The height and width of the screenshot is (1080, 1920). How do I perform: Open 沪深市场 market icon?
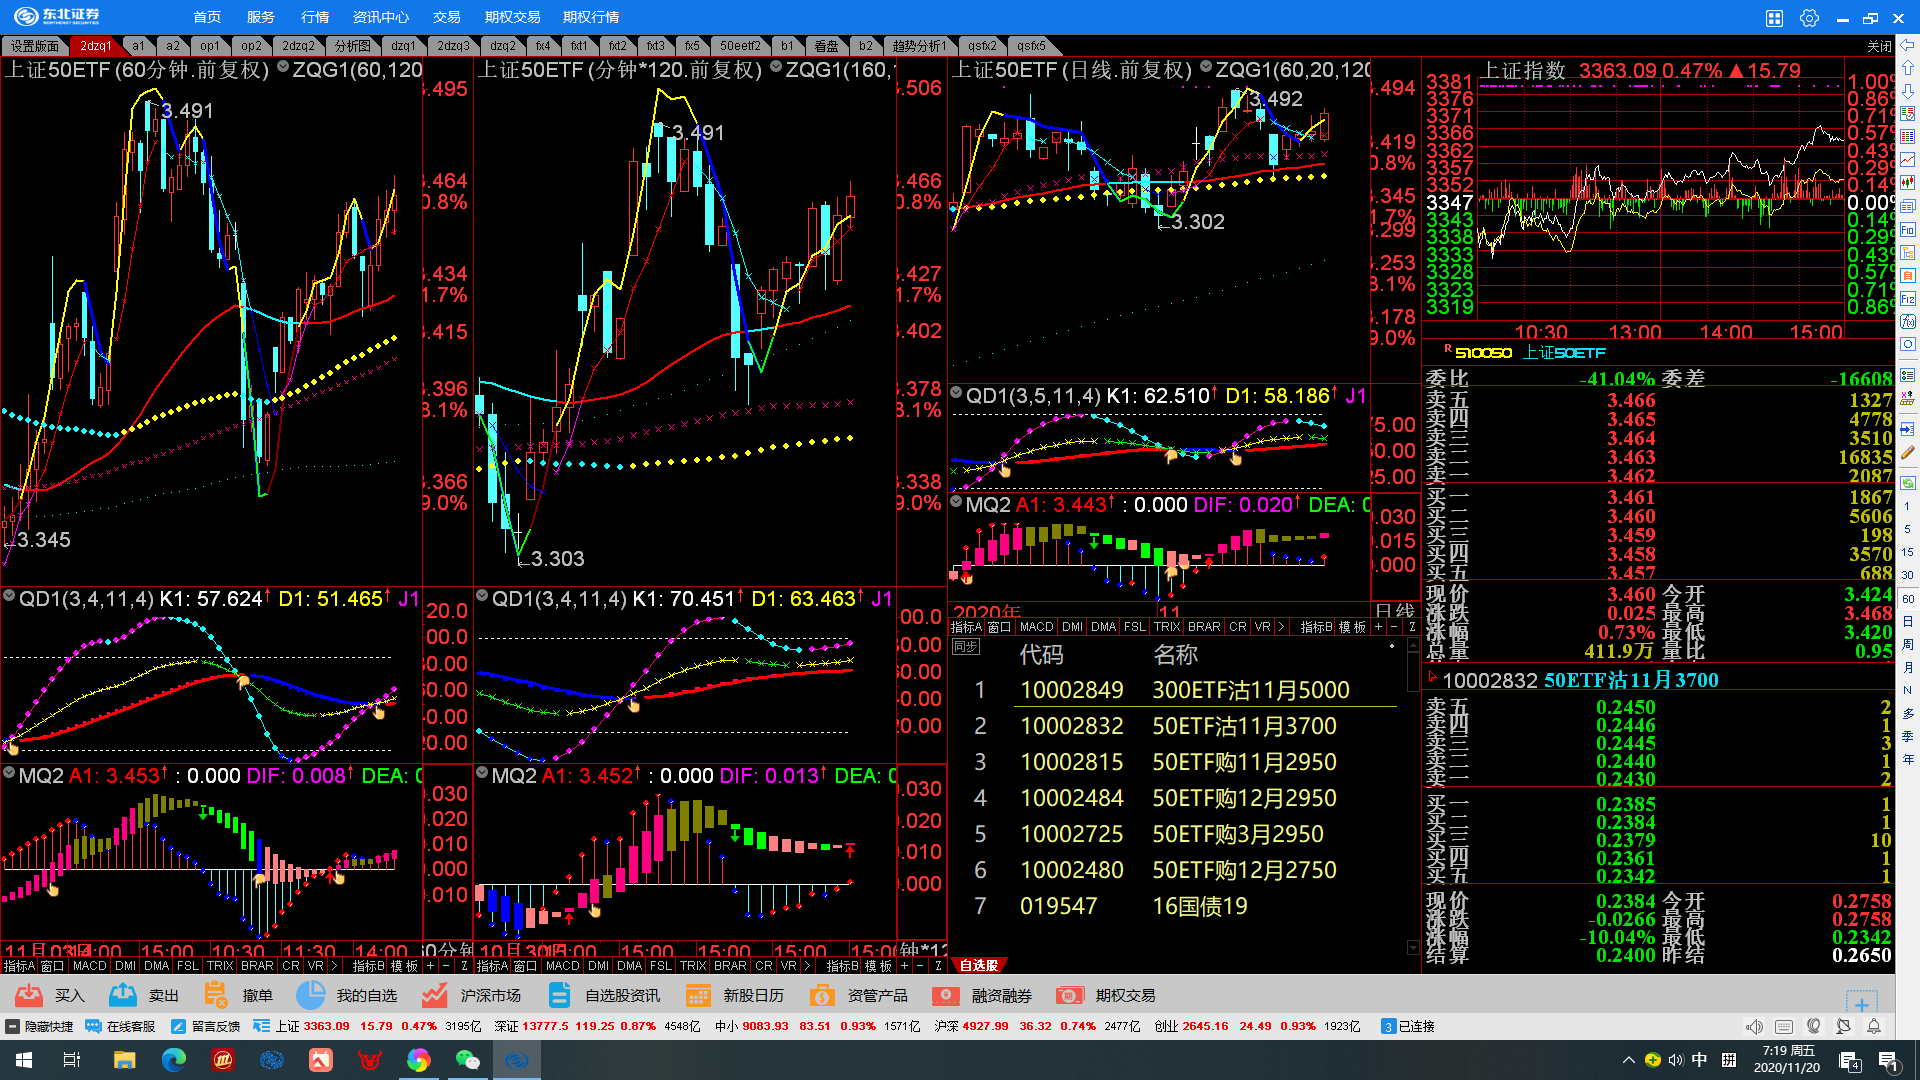(434, 995)
